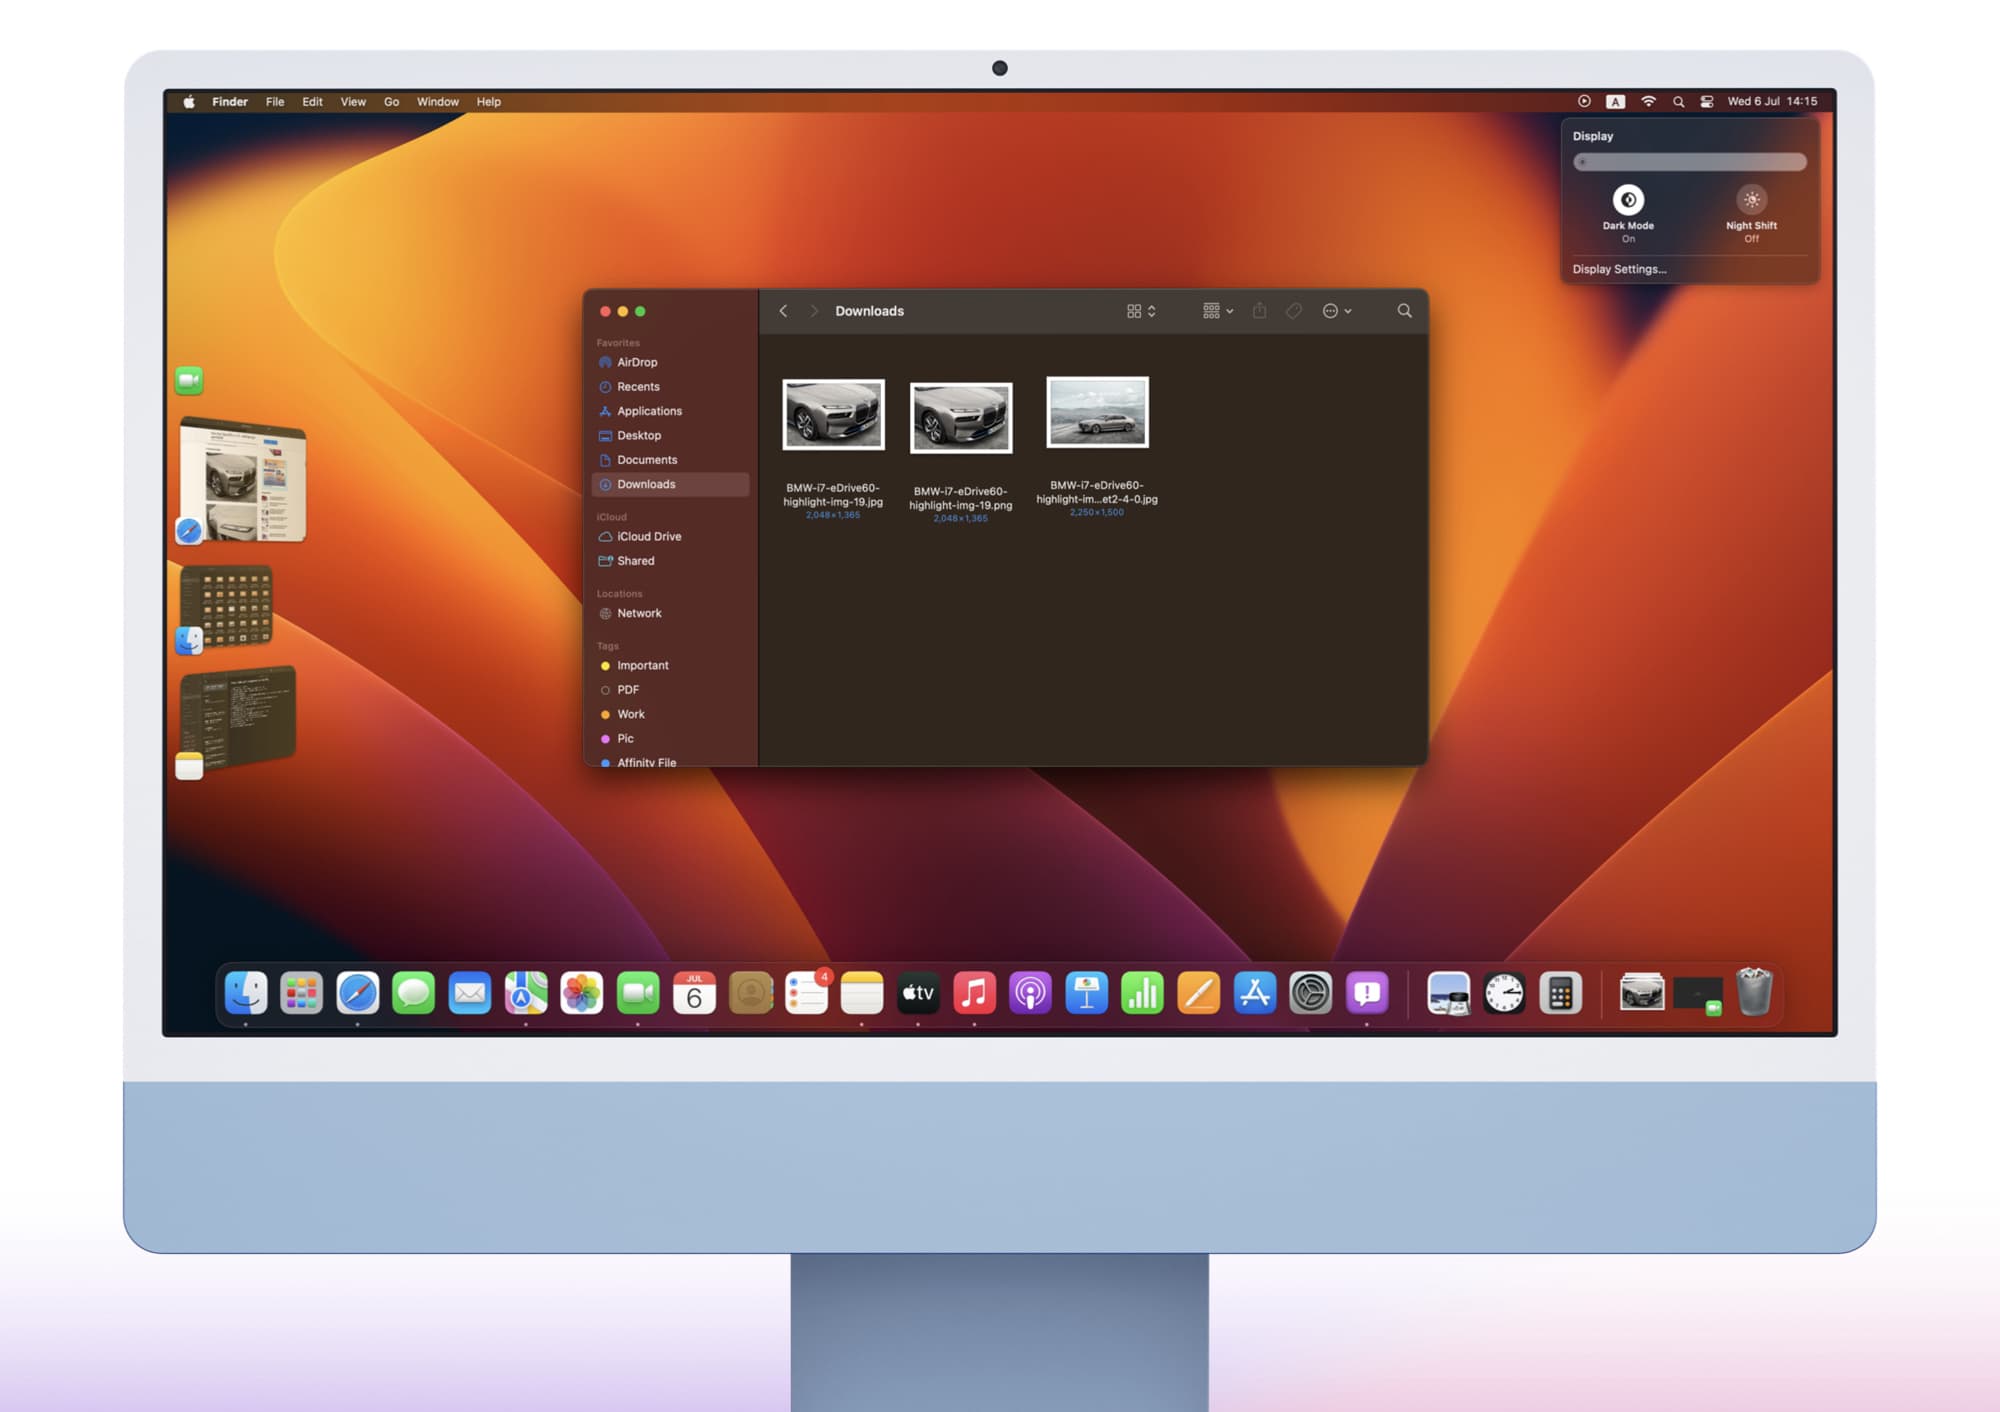Click Display Settings… link
This screenshot has height=1412, width=2000.
pos(1619,269)
